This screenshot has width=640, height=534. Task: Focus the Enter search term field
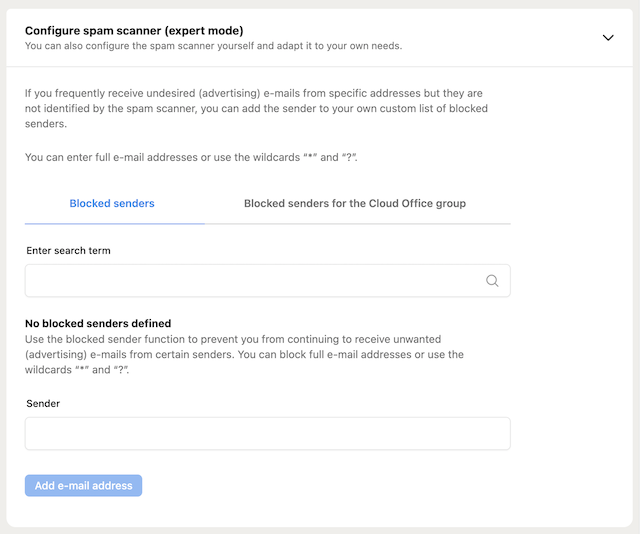pyautogui.click(x=268, y=280)
